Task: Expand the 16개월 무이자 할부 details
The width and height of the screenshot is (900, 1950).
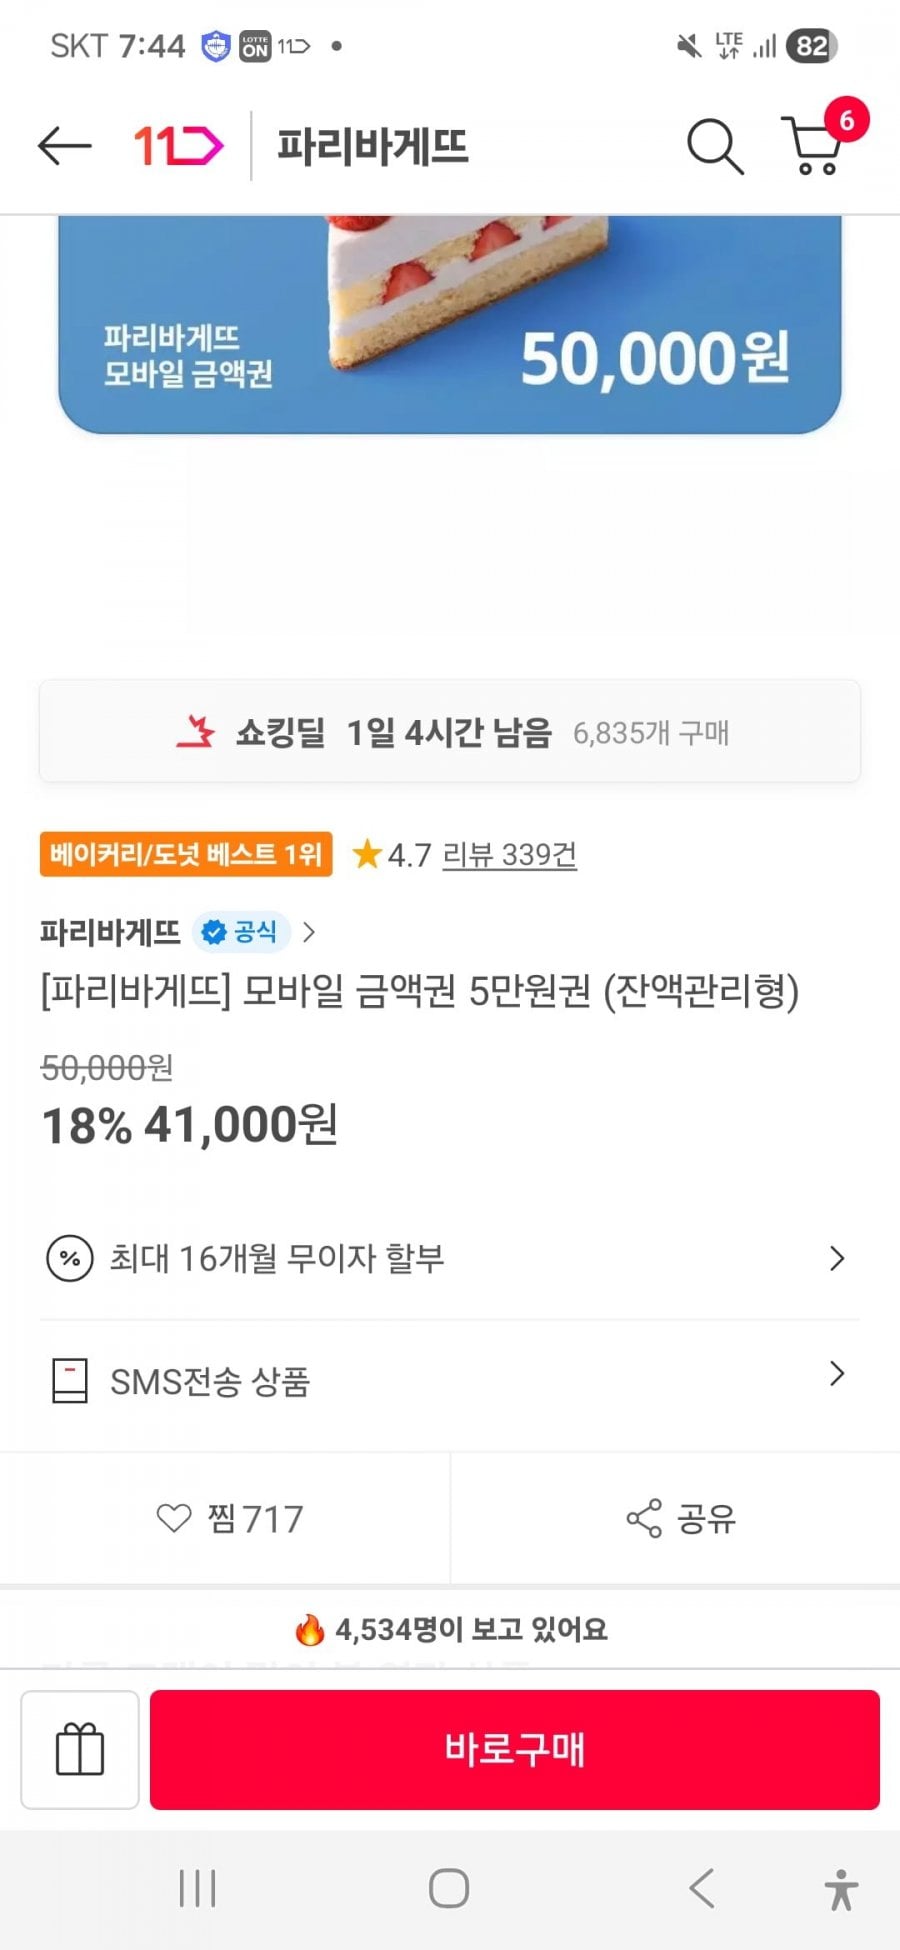Action: pyautogui.click(x=450, y=1258)
